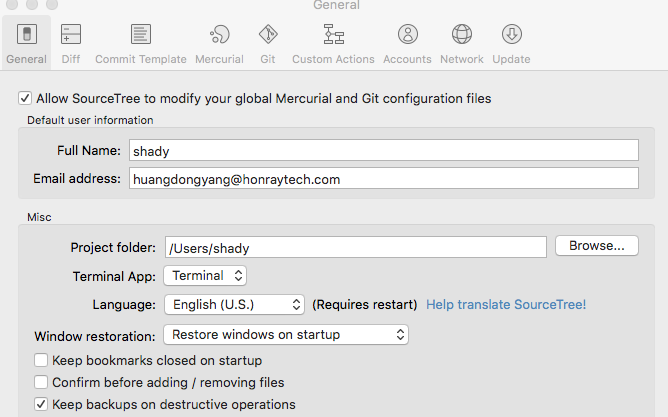
Task: Click into the Full Name text field
Action: [383, 150]
